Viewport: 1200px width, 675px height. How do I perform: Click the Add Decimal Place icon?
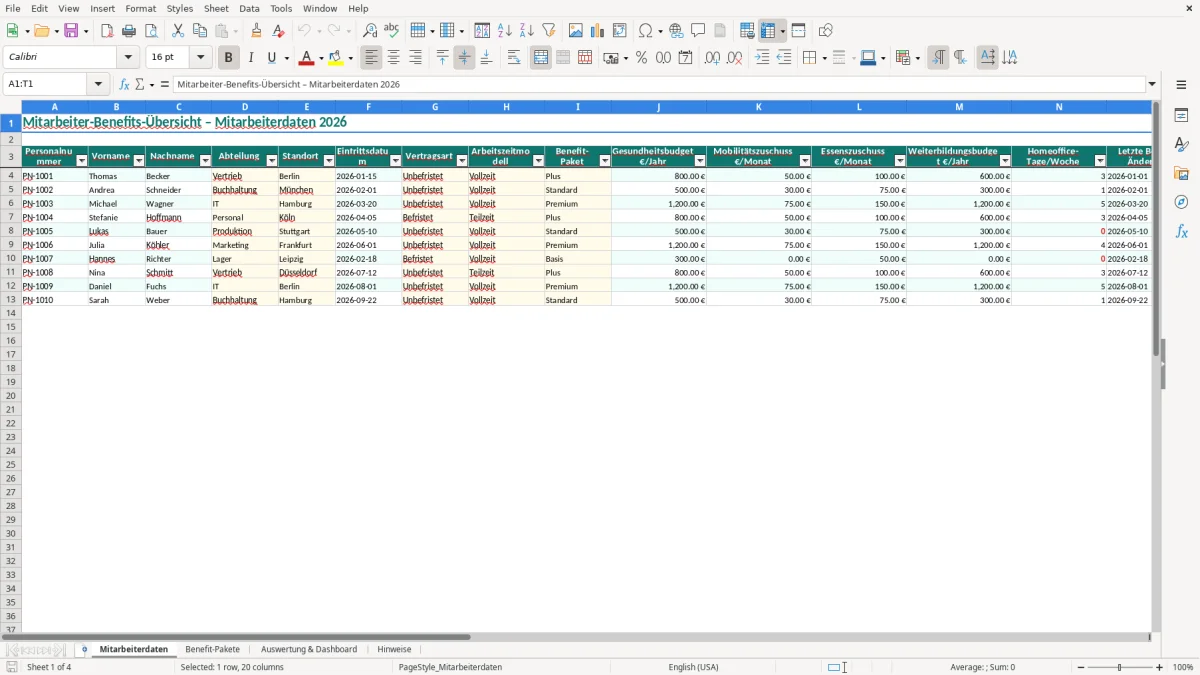(712, 58)
